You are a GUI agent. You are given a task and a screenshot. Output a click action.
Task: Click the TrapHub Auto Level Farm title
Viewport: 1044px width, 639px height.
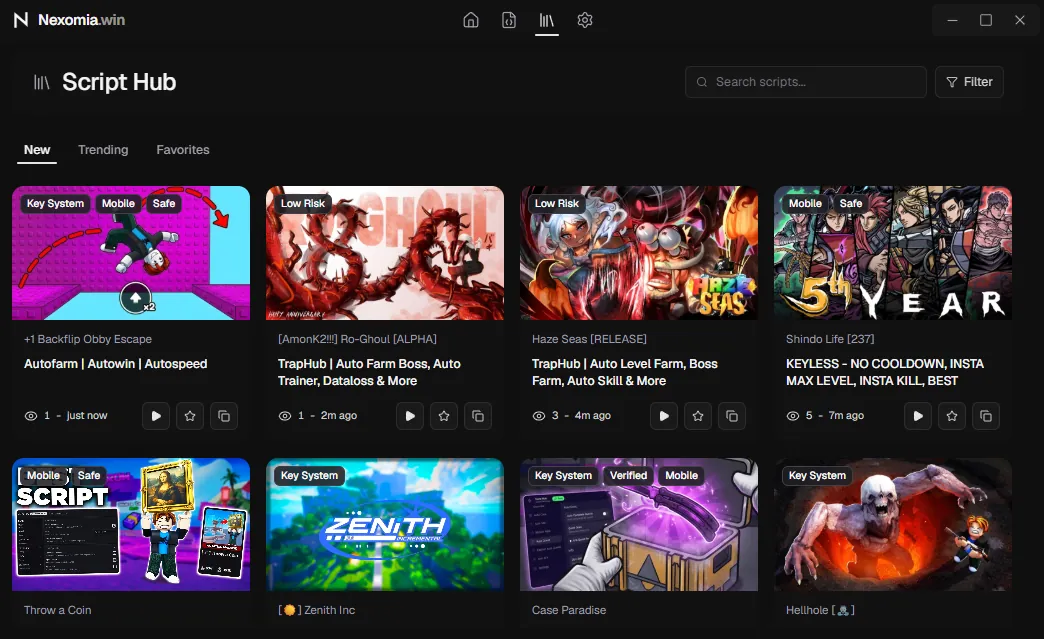[625, 373]
